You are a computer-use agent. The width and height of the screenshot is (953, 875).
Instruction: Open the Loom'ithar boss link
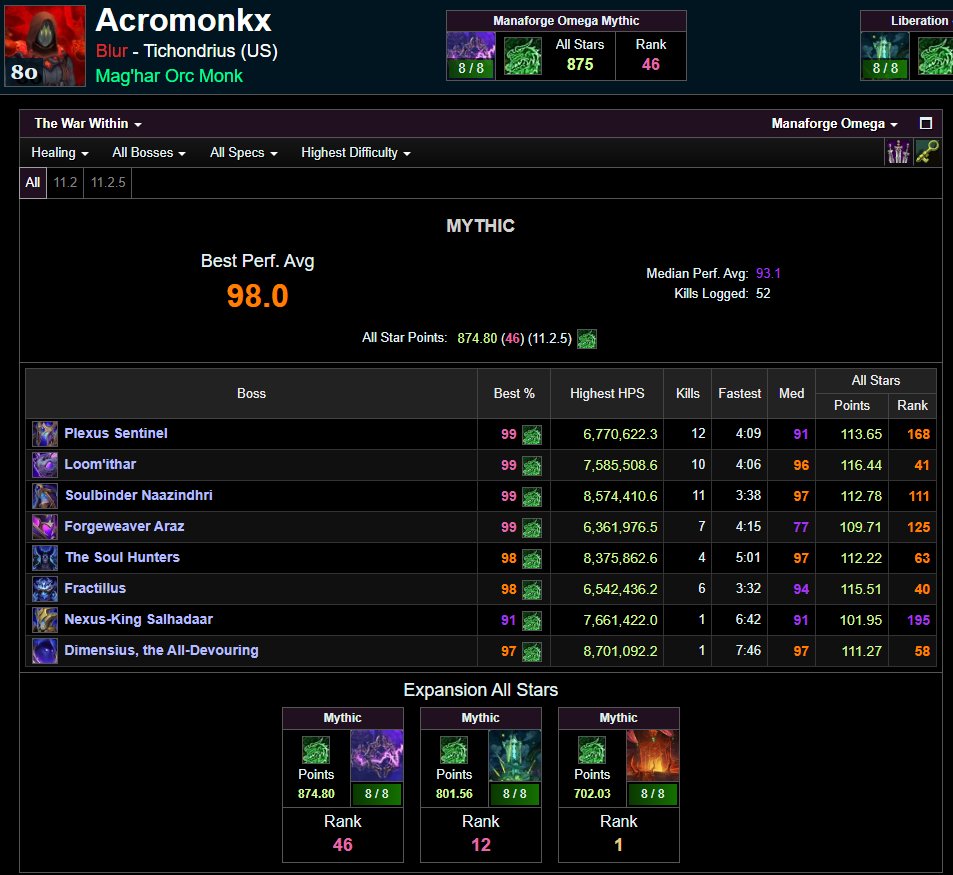click(x=100, y=464)
